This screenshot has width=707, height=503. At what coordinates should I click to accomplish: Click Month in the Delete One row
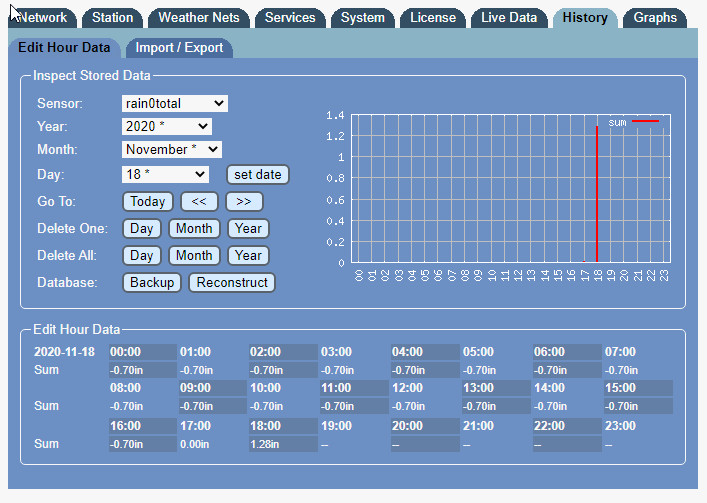194,229
